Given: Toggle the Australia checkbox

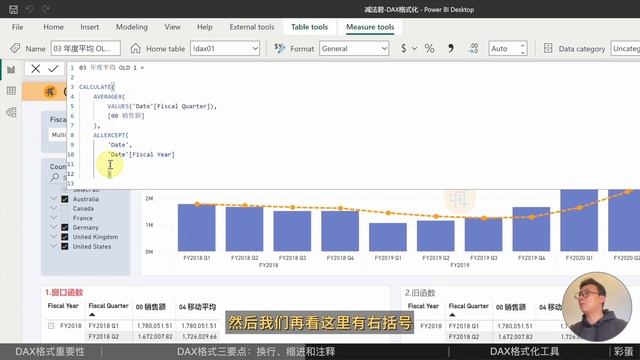Looking at the screenshot, I should 64,199.
